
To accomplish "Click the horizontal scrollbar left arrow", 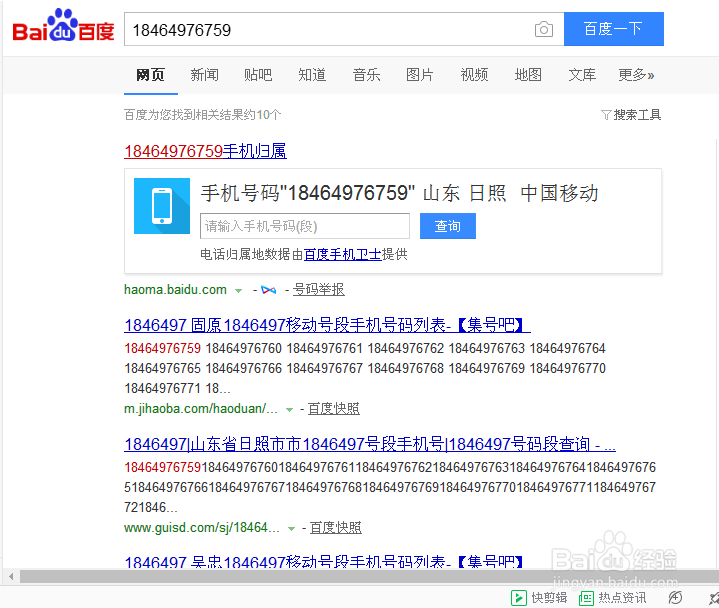I will (11, 576).
